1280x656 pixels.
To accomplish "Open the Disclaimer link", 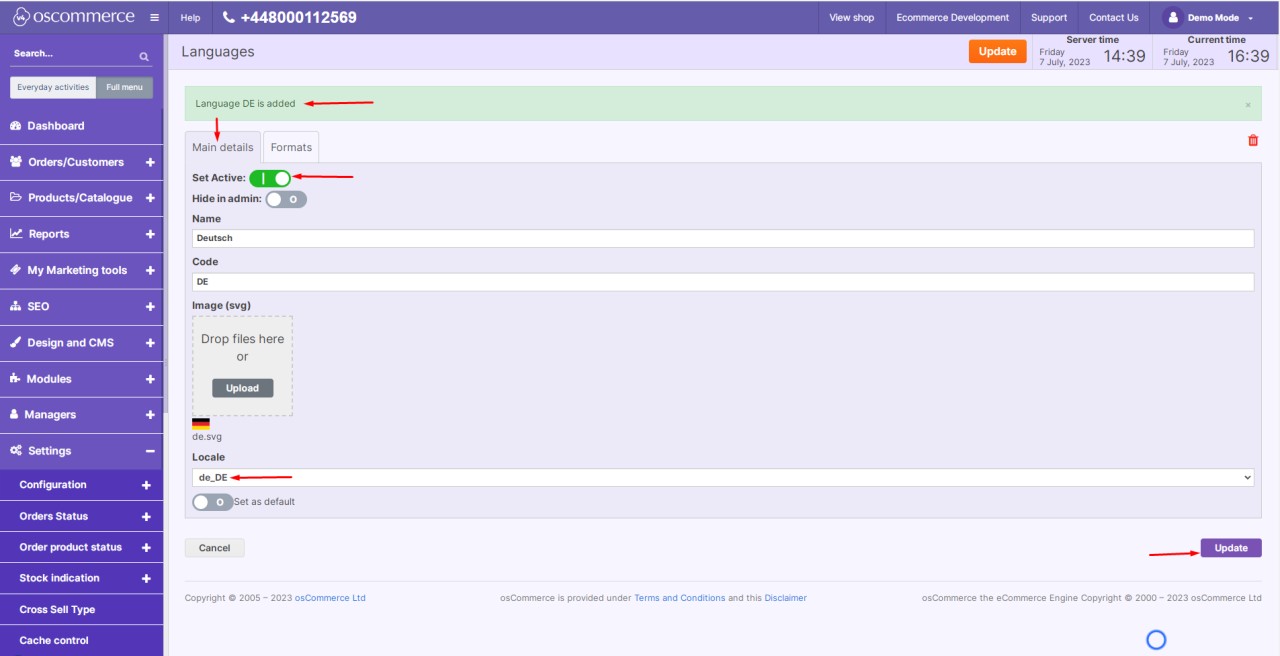I will [x=786, y=598].
